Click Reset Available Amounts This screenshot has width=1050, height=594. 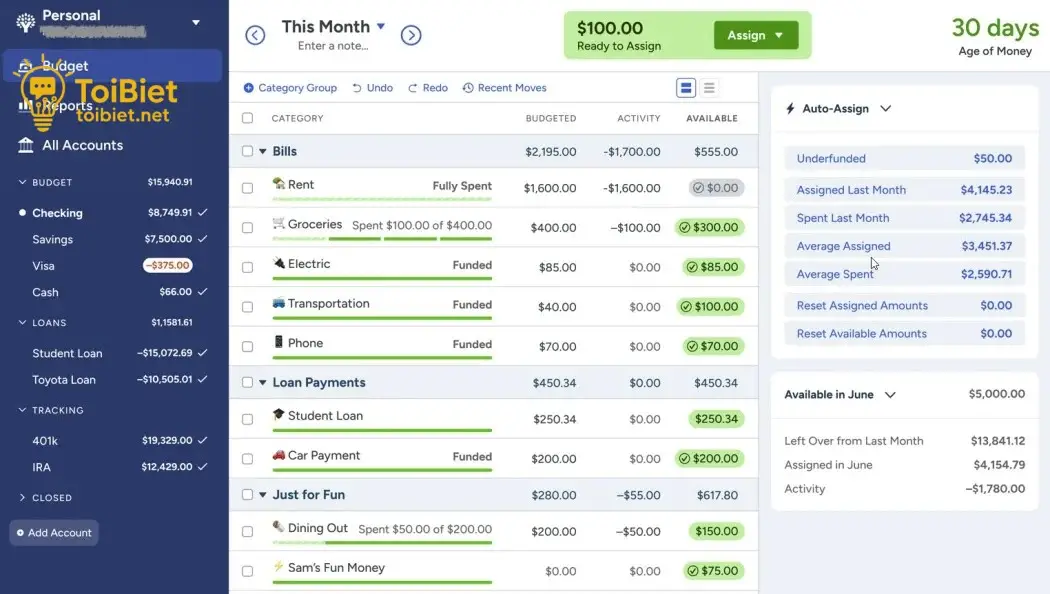click(904, 333)
